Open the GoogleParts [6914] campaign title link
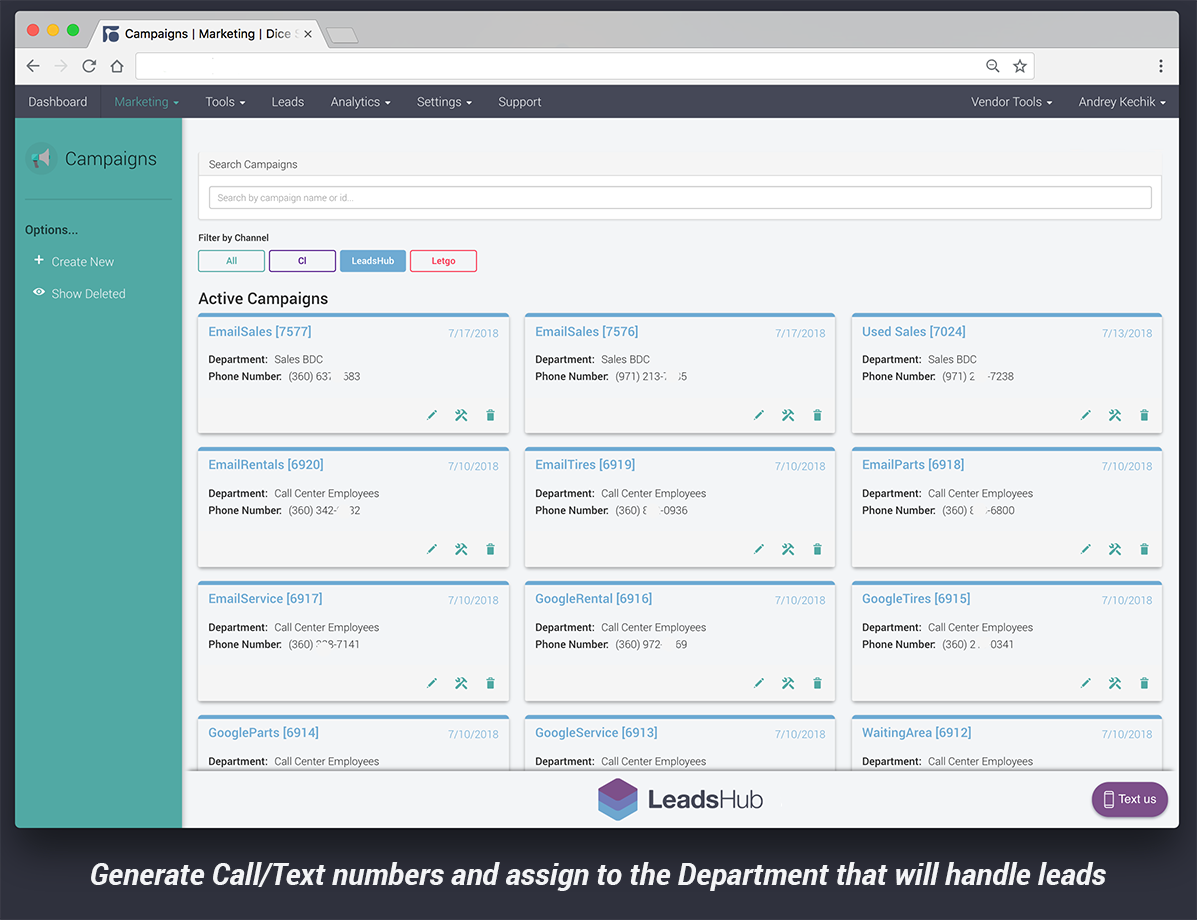The width and height of the screenshot is (1197, 920). (263, 732)
